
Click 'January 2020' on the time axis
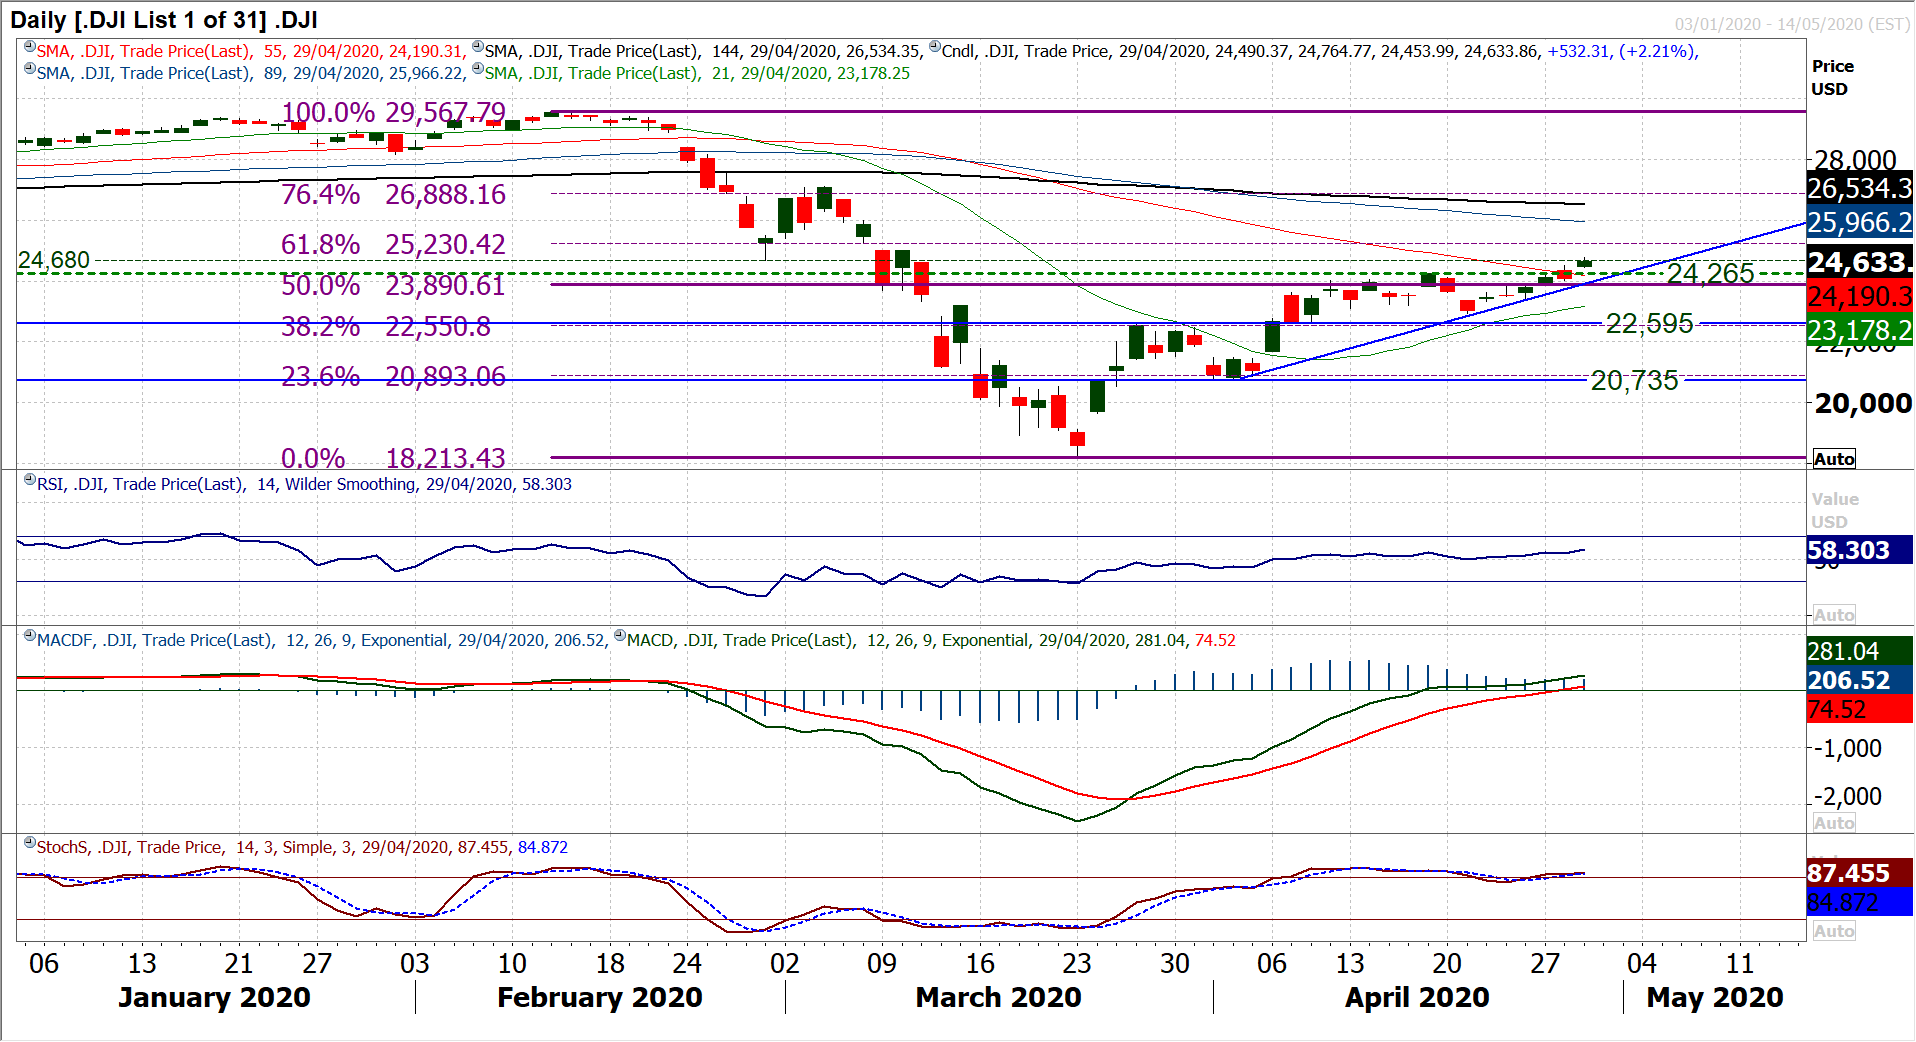(x=214, y=997)
